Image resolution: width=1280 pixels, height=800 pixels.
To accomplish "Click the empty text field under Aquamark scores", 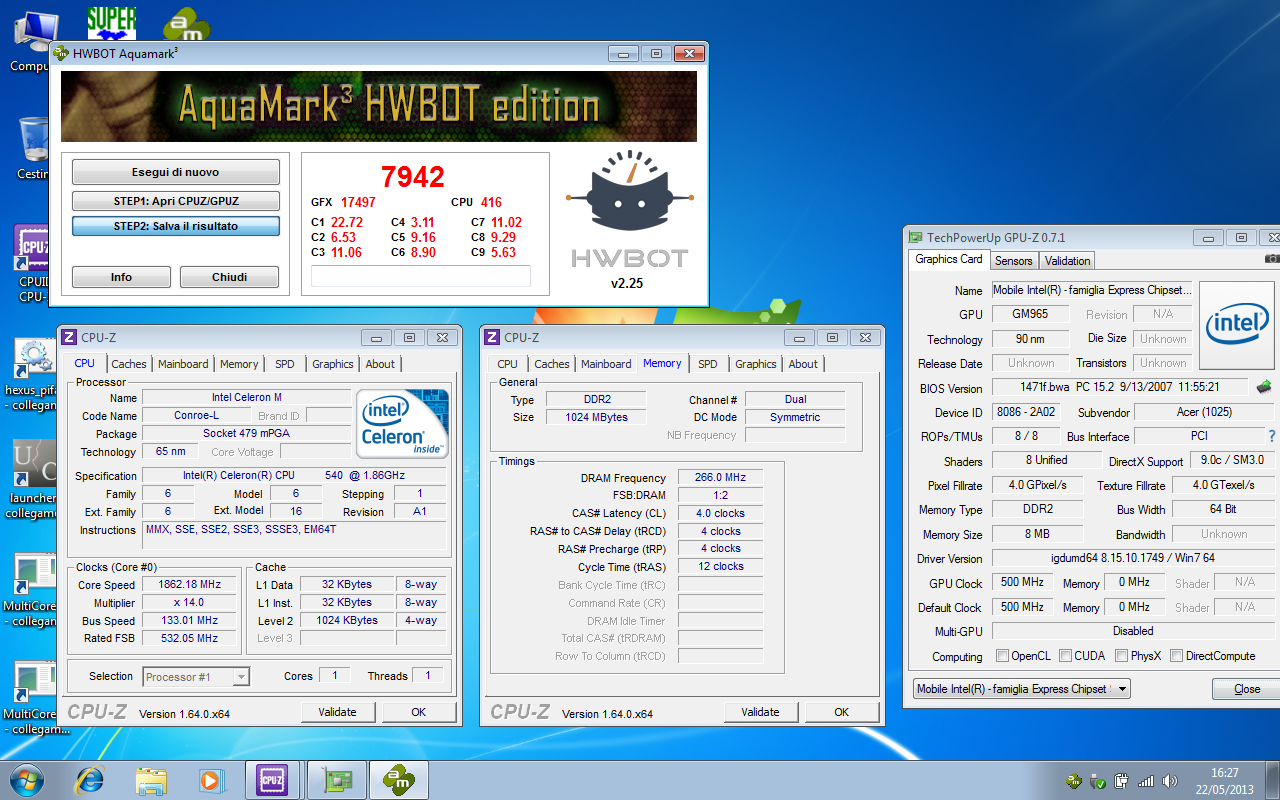I will coord(421,276).
